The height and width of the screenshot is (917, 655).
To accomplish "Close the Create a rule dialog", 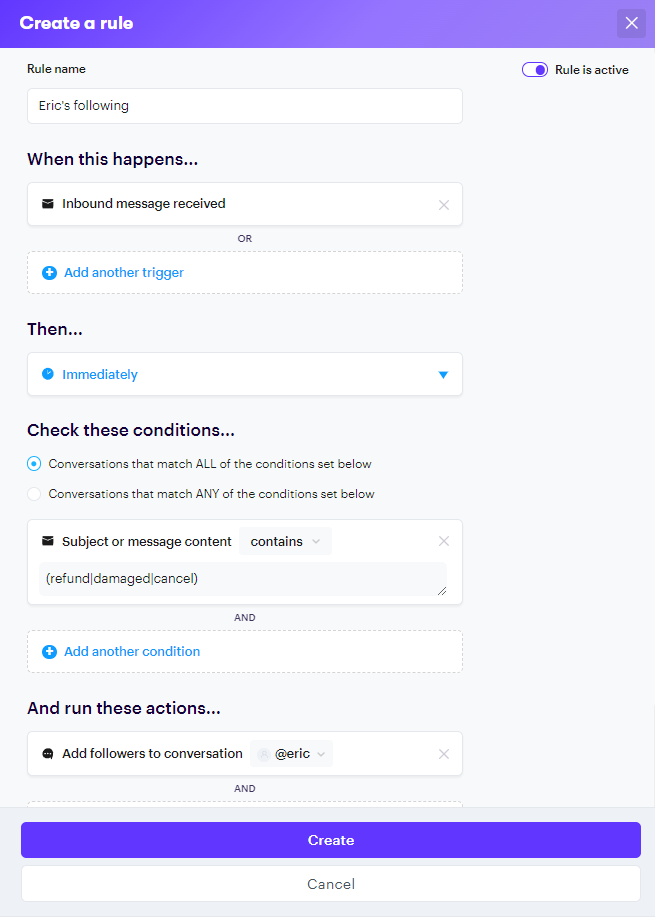I will point(631,23).
